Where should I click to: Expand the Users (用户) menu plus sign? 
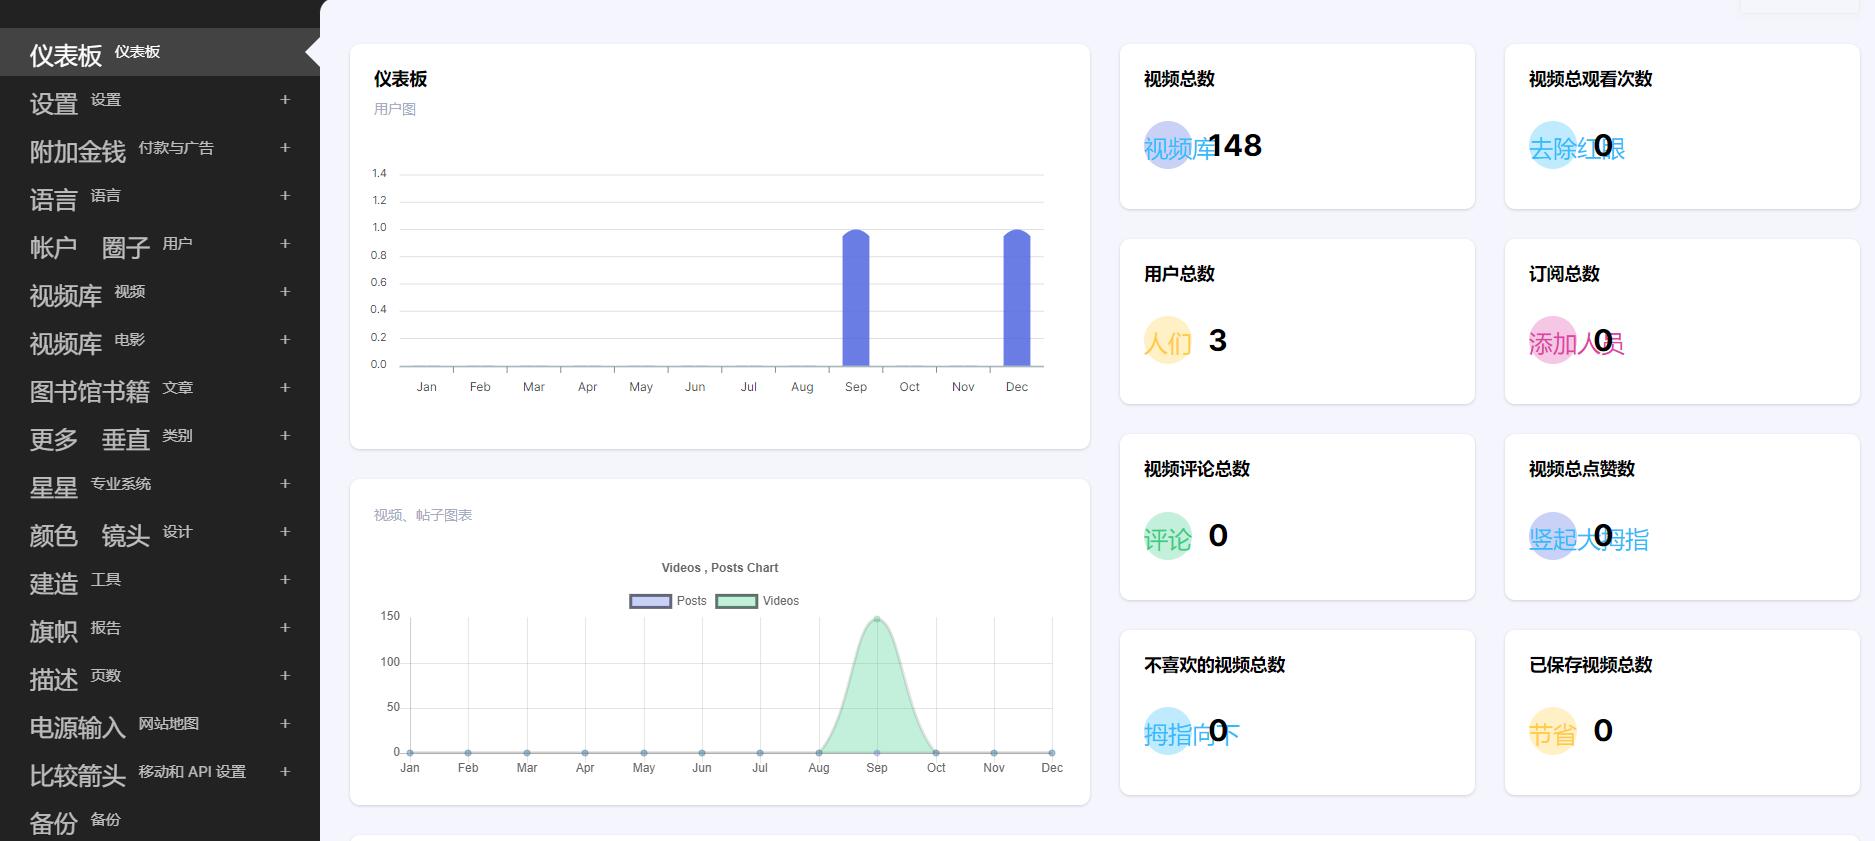[x=285, y=244]
